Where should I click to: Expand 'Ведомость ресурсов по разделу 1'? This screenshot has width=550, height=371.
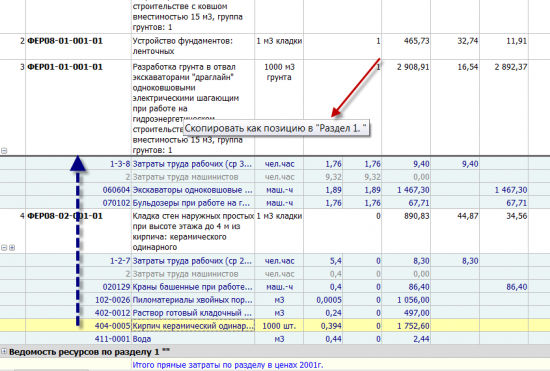click(x=4, y=351)
